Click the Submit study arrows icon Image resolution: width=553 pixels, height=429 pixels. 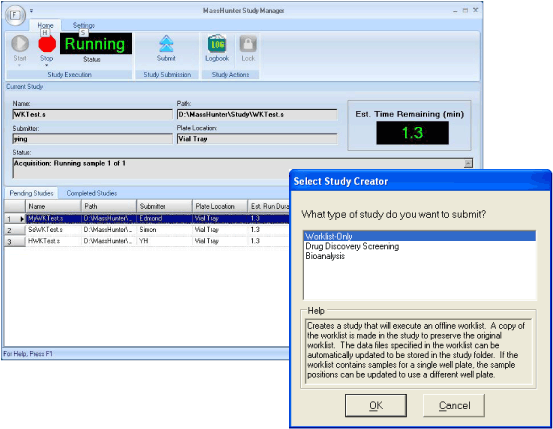point(166,44)
